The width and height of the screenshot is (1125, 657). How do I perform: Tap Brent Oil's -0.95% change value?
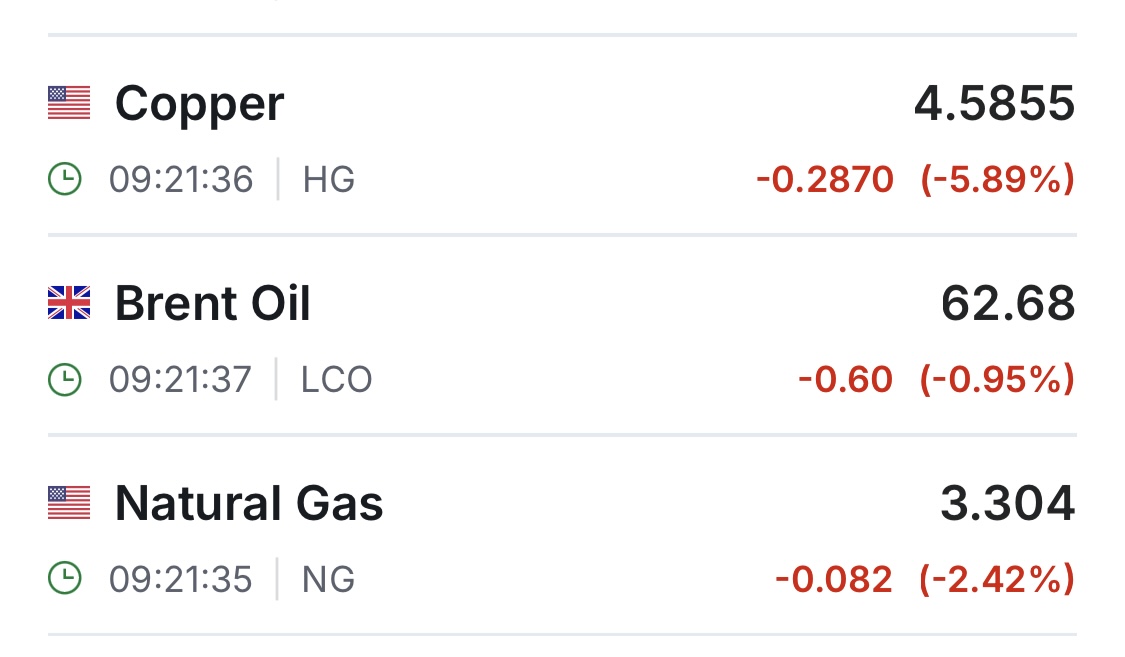coord(997,379)
